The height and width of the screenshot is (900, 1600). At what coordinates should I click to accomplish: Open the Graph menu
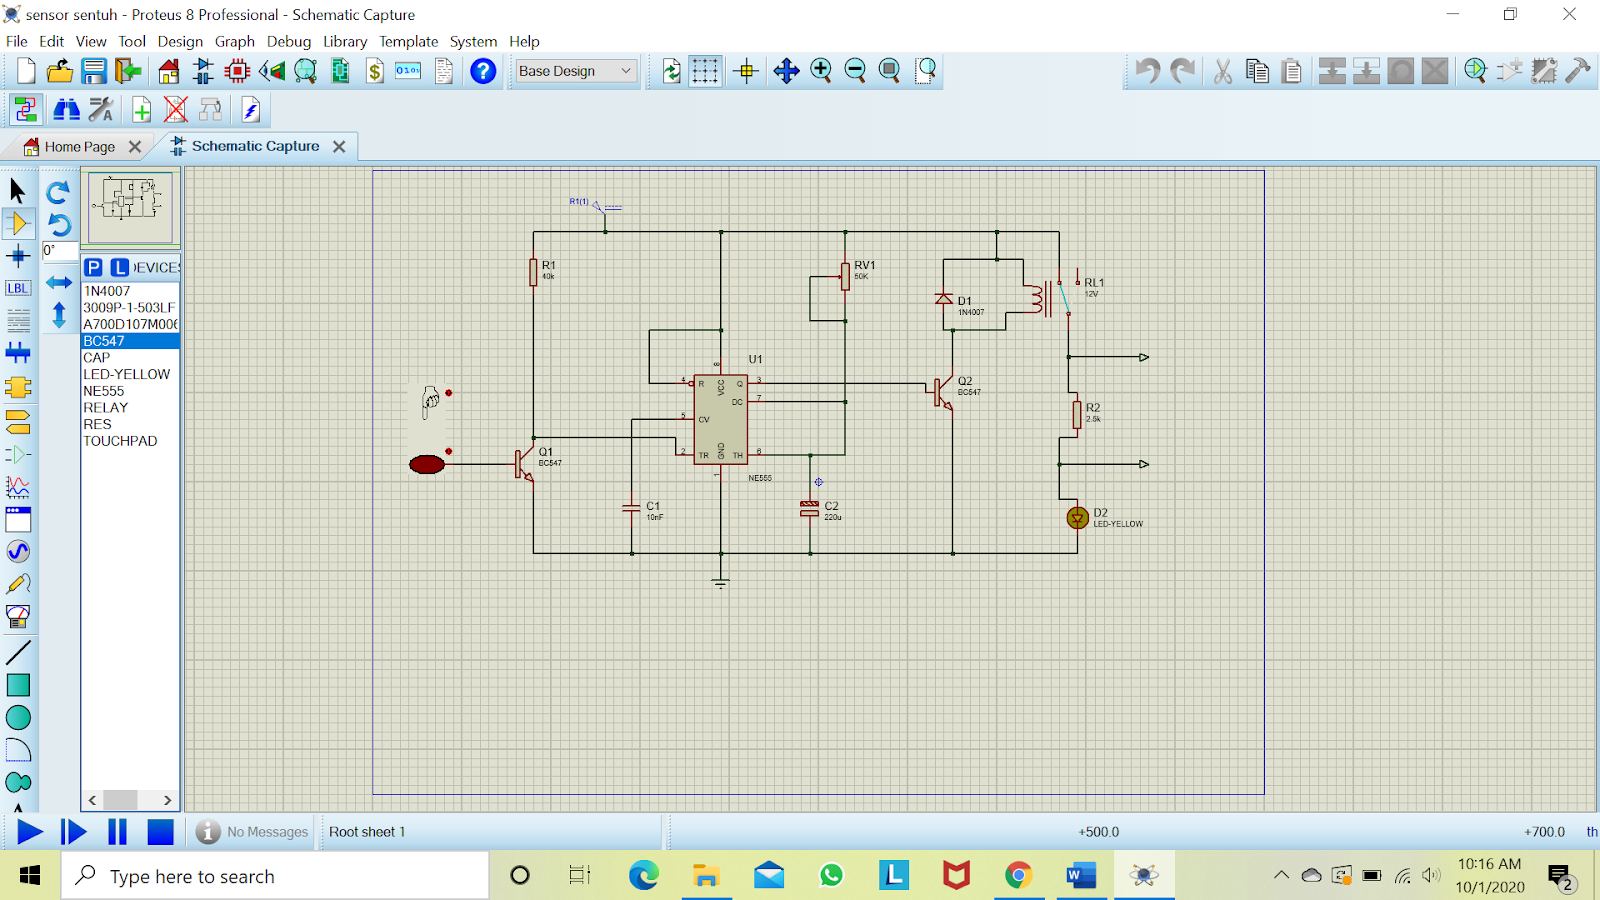pos(234,41)
